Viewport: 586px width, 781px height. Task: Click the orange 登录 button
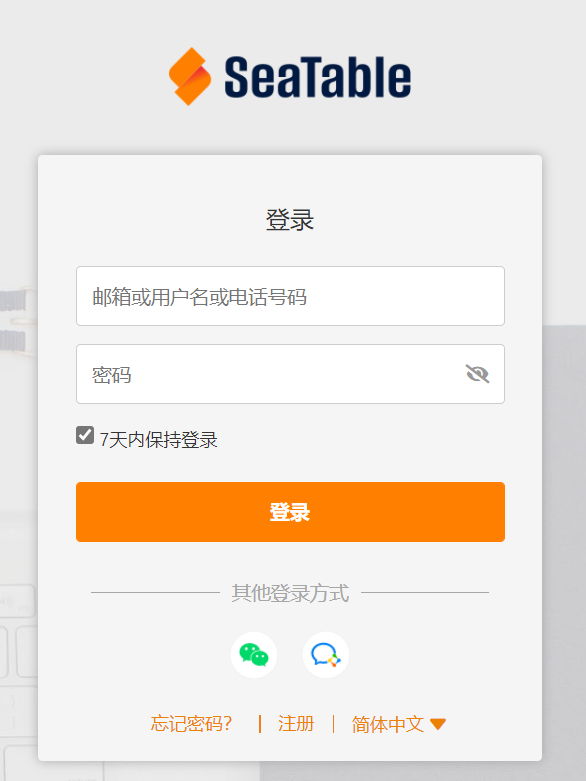[x=290, y=512]
